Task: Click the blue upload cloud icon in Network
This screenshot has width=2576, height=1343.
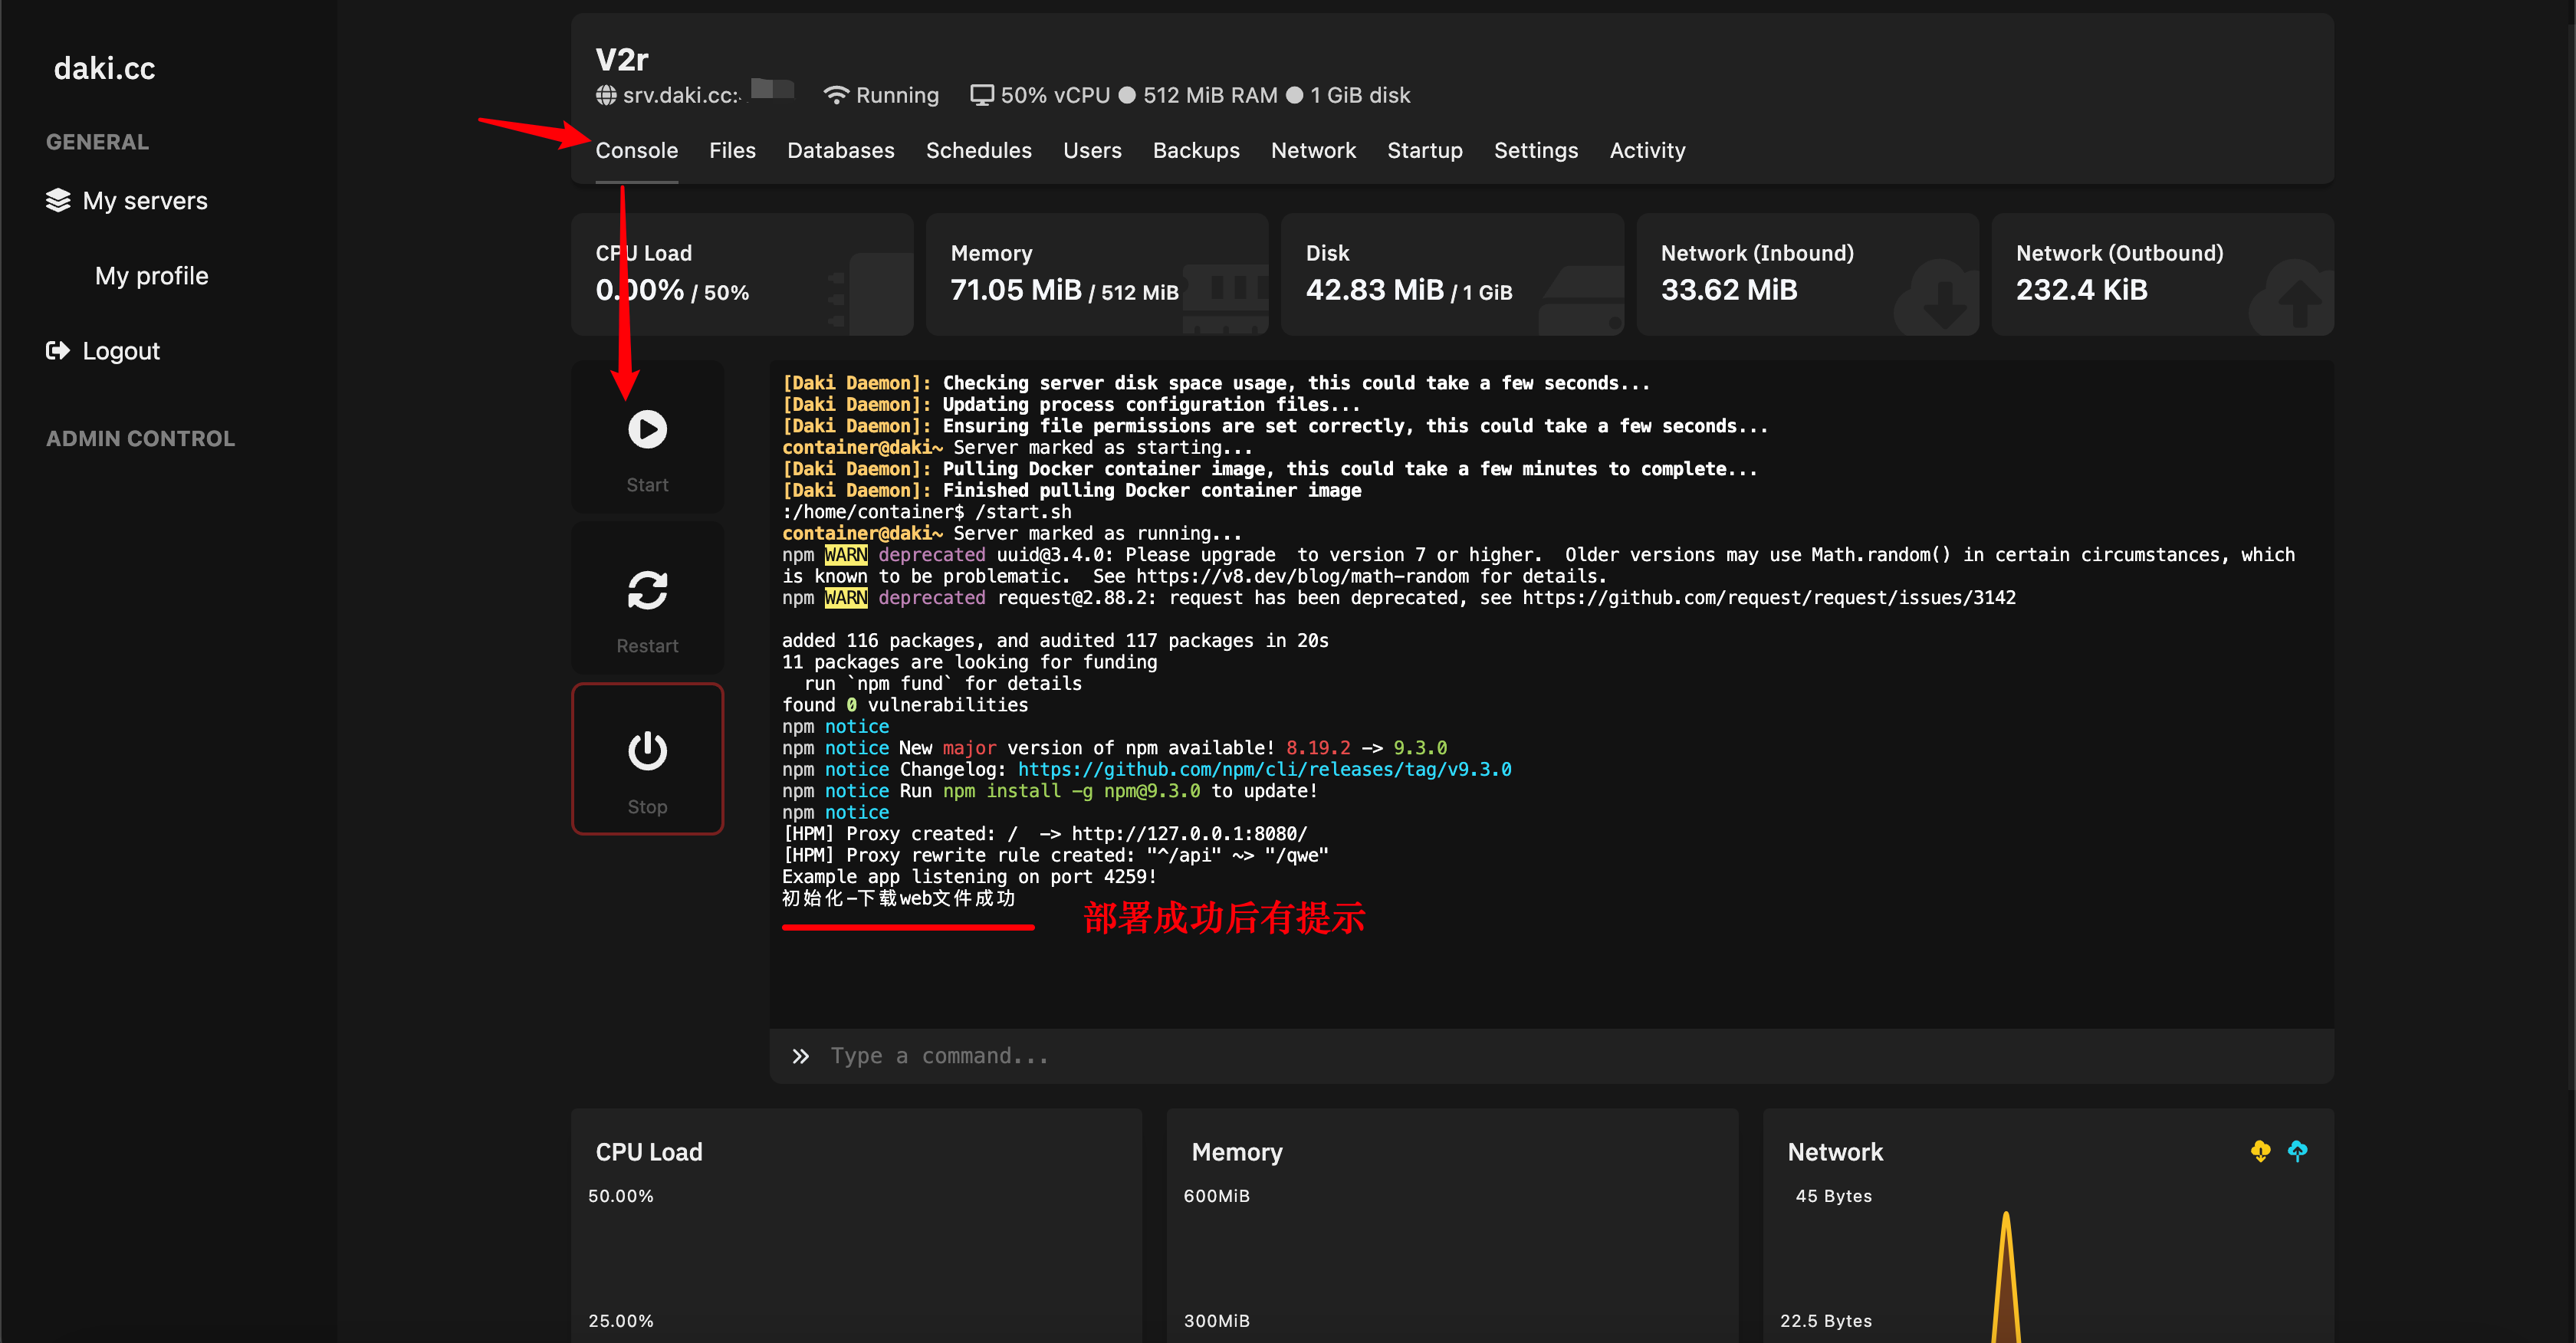Action: (2297, 1151)
